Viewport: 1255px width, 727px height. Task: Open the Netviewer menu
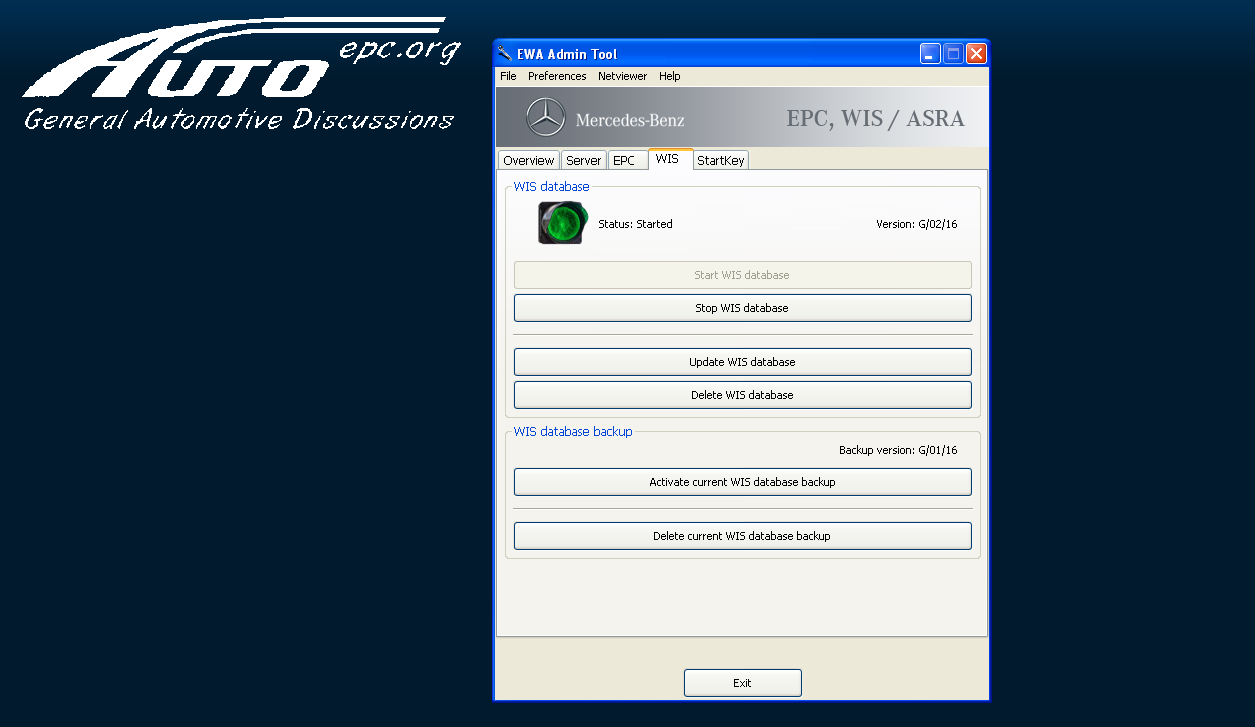[622, 76]
